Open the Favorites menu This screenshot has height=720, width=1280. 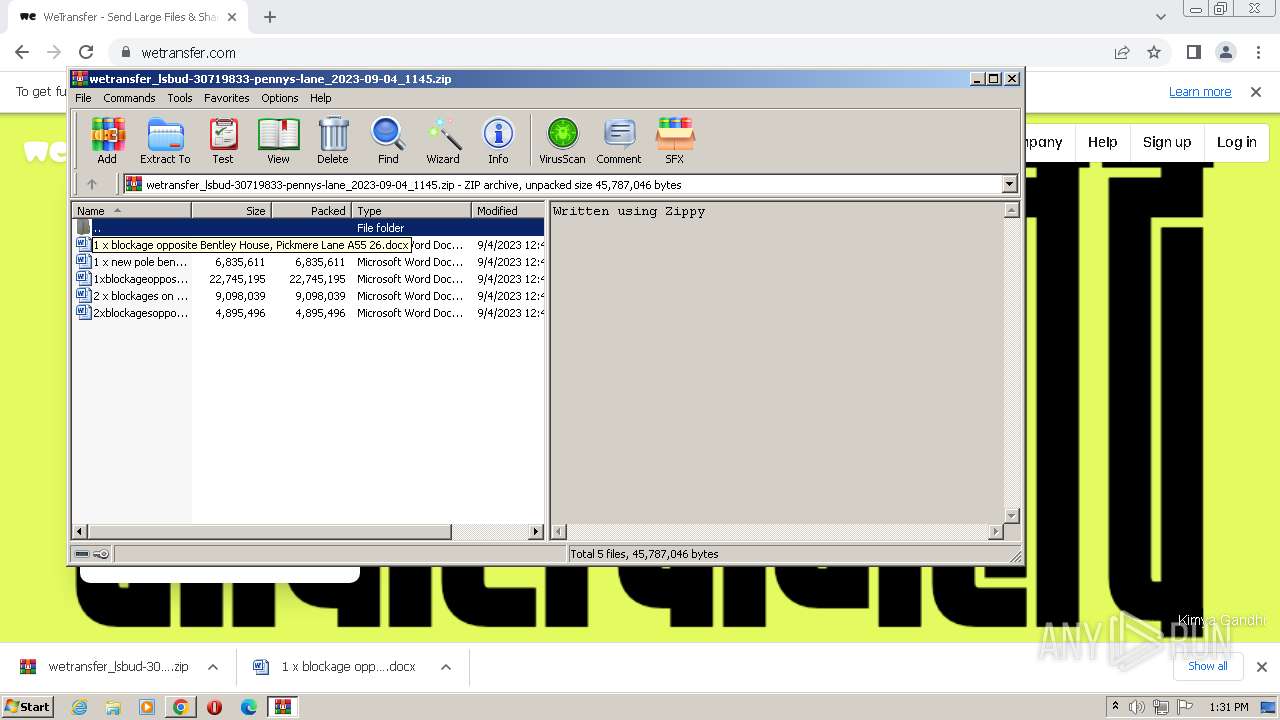tap(227, 98)
